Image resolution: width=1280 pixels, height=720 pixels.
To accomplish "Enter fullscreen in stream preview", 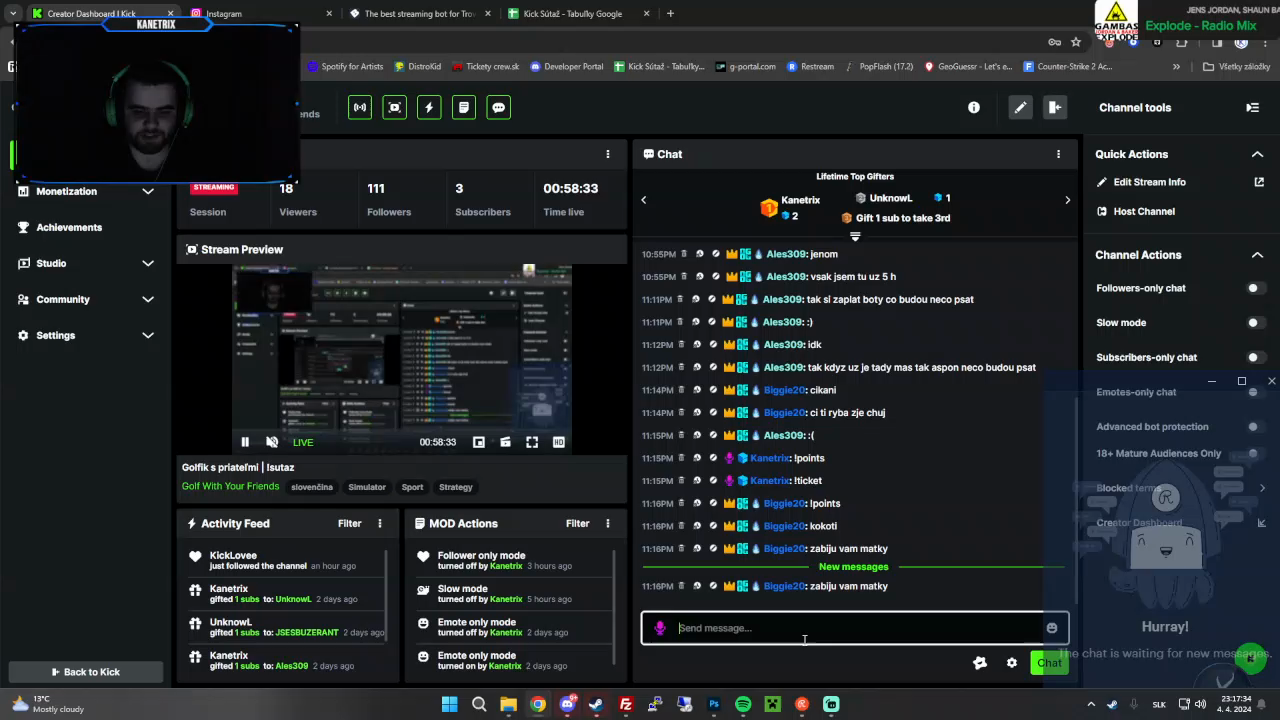I will [532, 442].
